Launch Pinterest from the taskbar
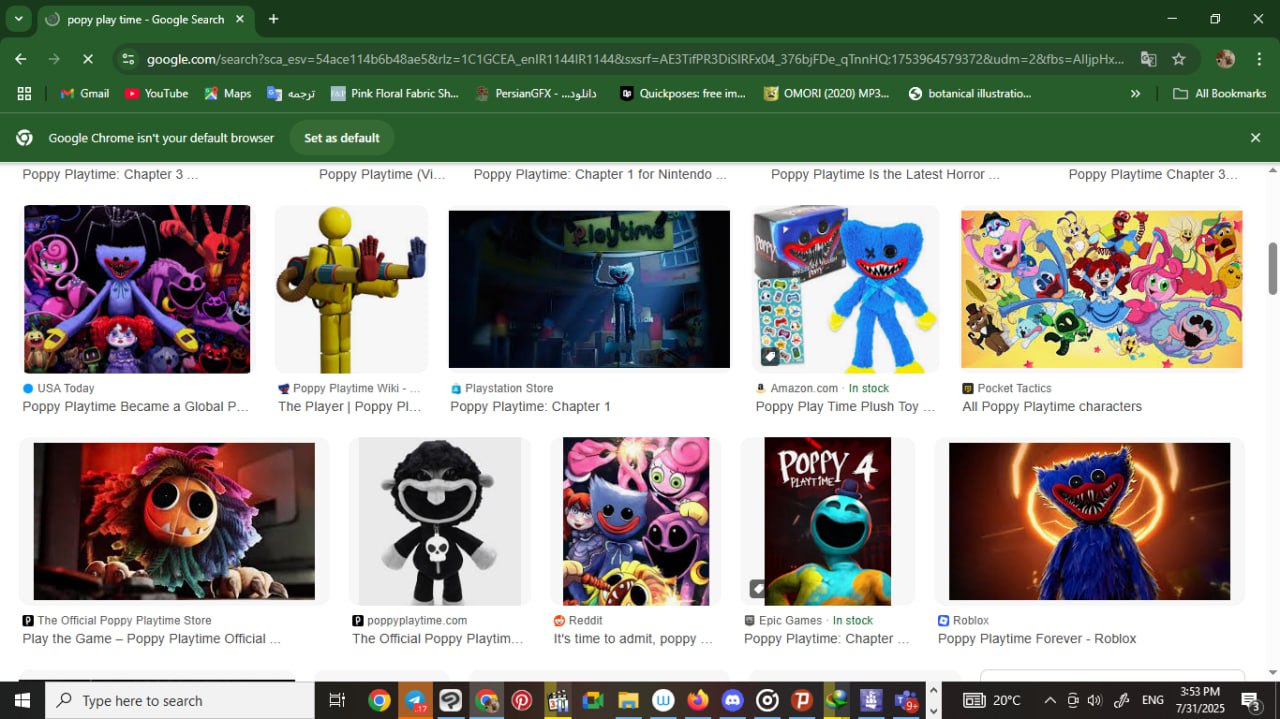 click(x=522, y=700)
